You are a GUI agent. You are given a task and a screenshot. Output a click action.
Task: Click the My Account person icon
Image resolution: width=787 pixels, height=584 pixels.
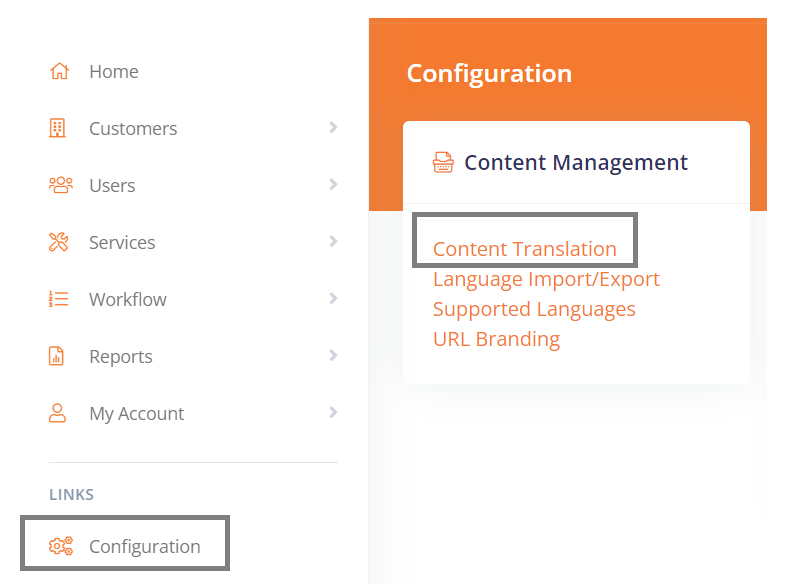click(x=58, y=413)
